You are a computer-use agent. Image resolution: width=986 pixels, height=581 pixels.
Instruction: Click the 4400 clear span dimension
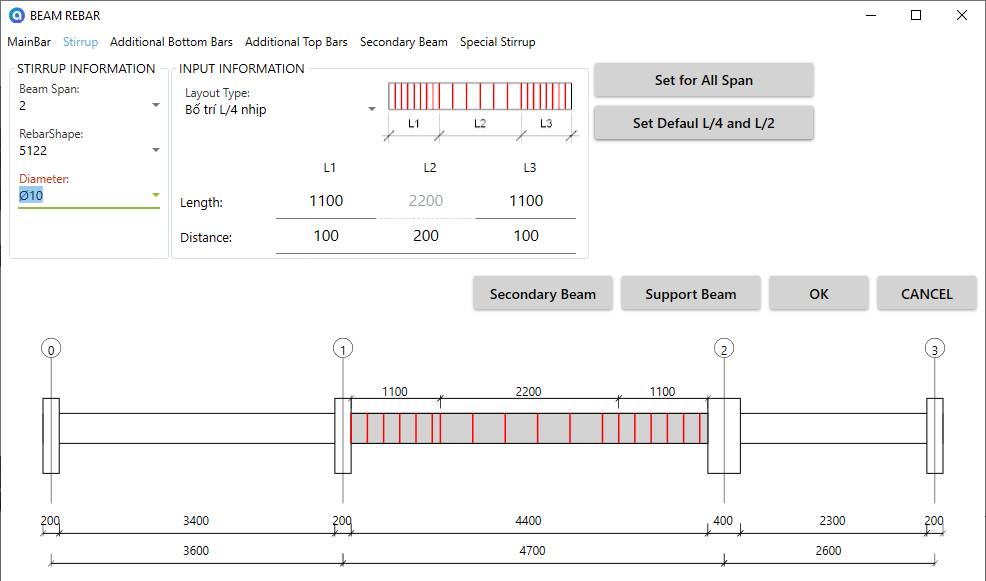coord(528,521)
